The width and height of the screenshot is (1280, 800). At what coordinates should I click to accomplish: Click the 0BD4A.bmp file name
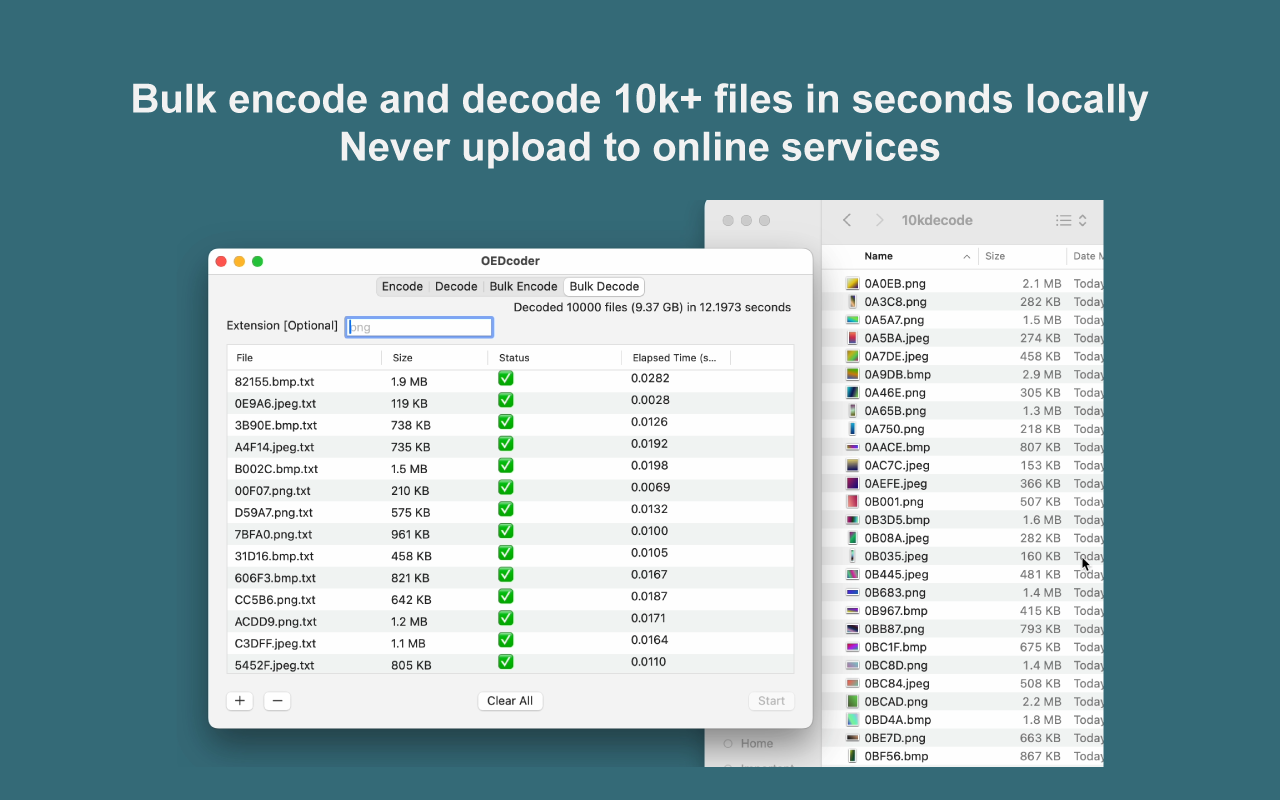[898, 720]
